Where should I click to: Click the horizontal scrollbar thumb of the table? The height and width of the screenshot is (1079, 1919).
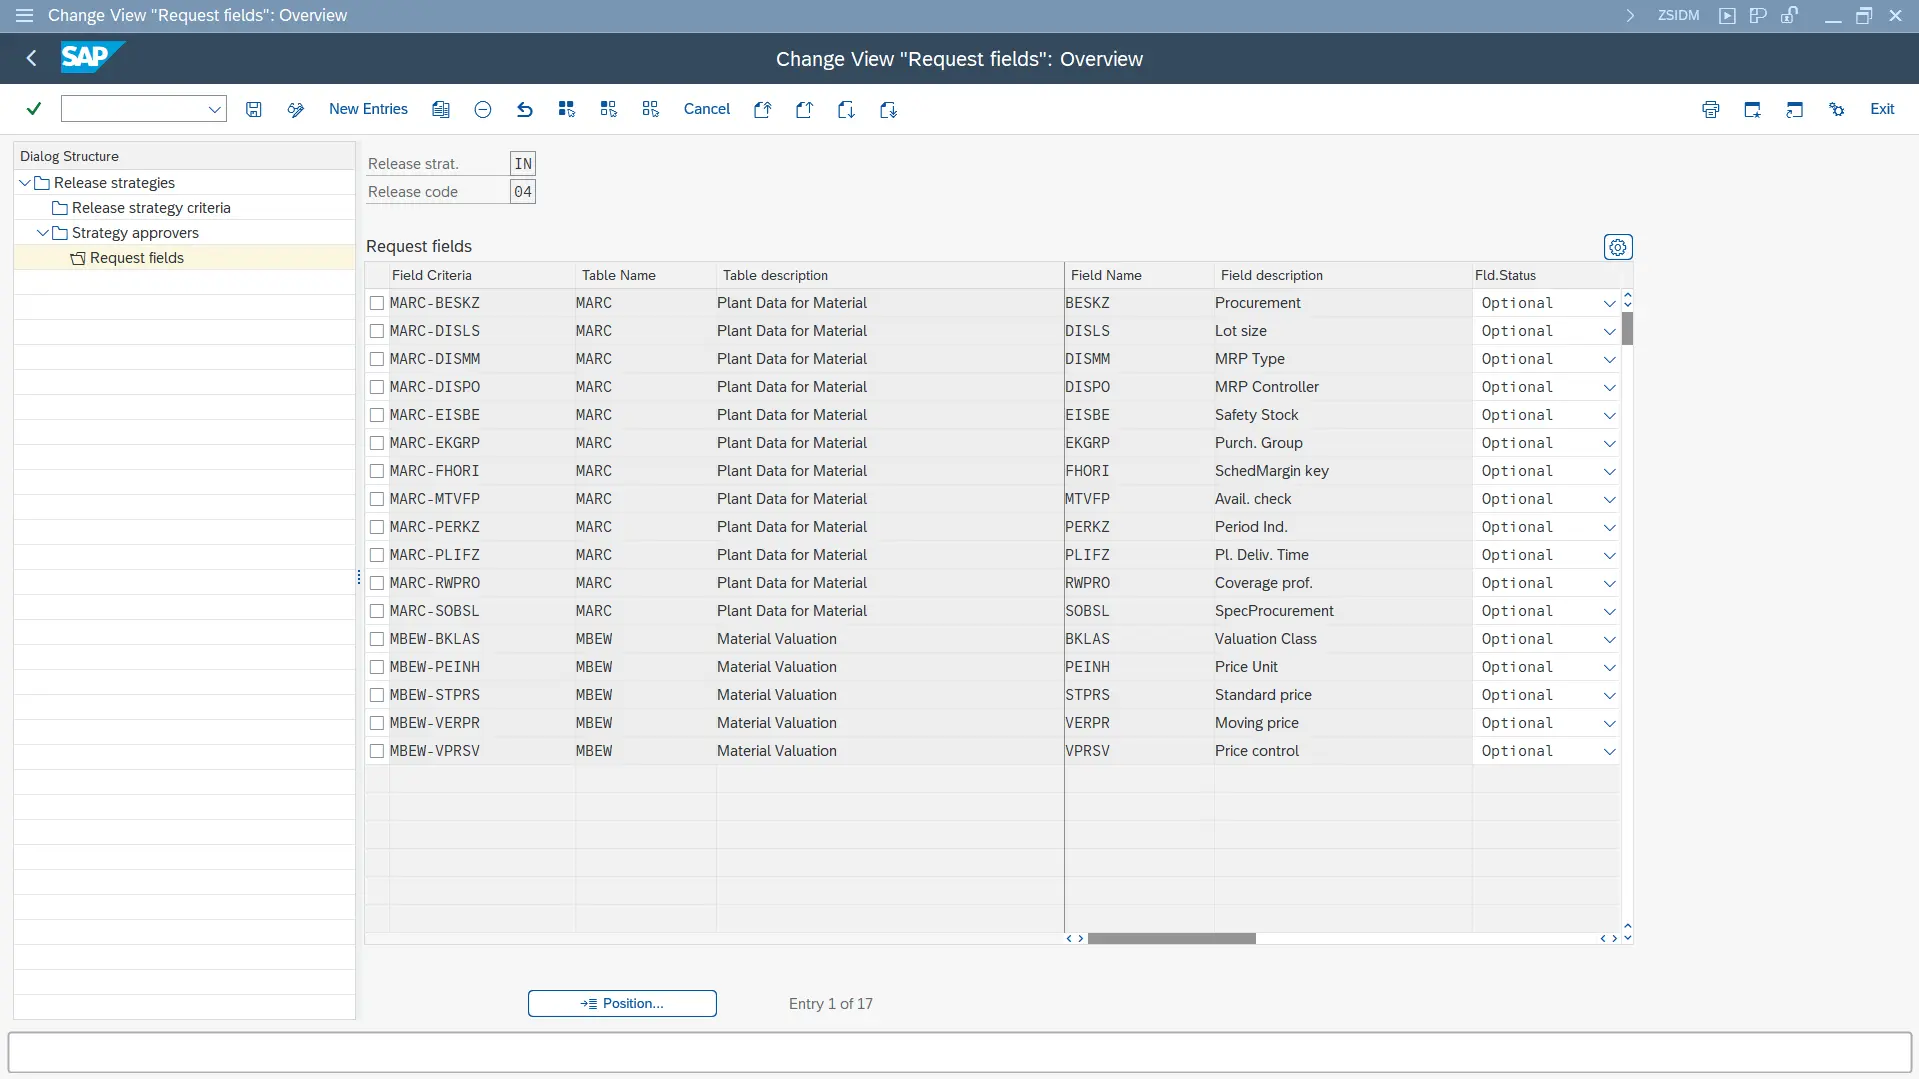click(x=1171, y=939)
